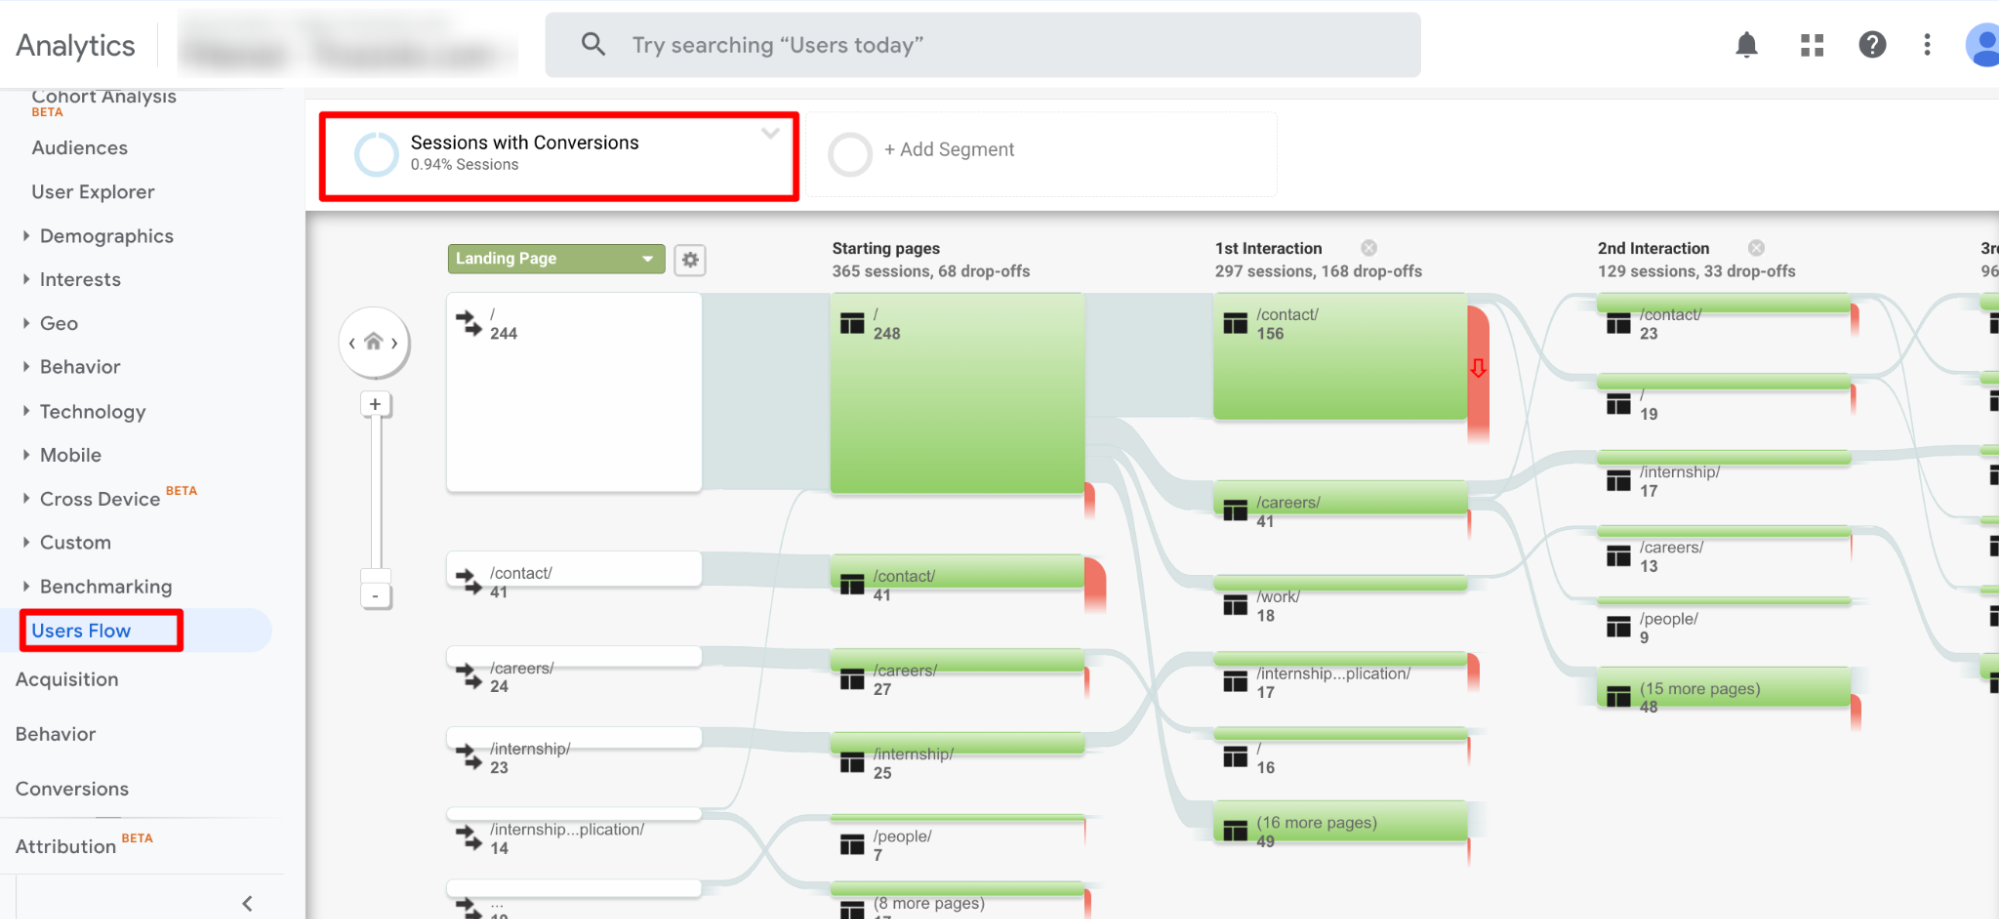Click the home icon in the flow navigator

click(375, 341)
